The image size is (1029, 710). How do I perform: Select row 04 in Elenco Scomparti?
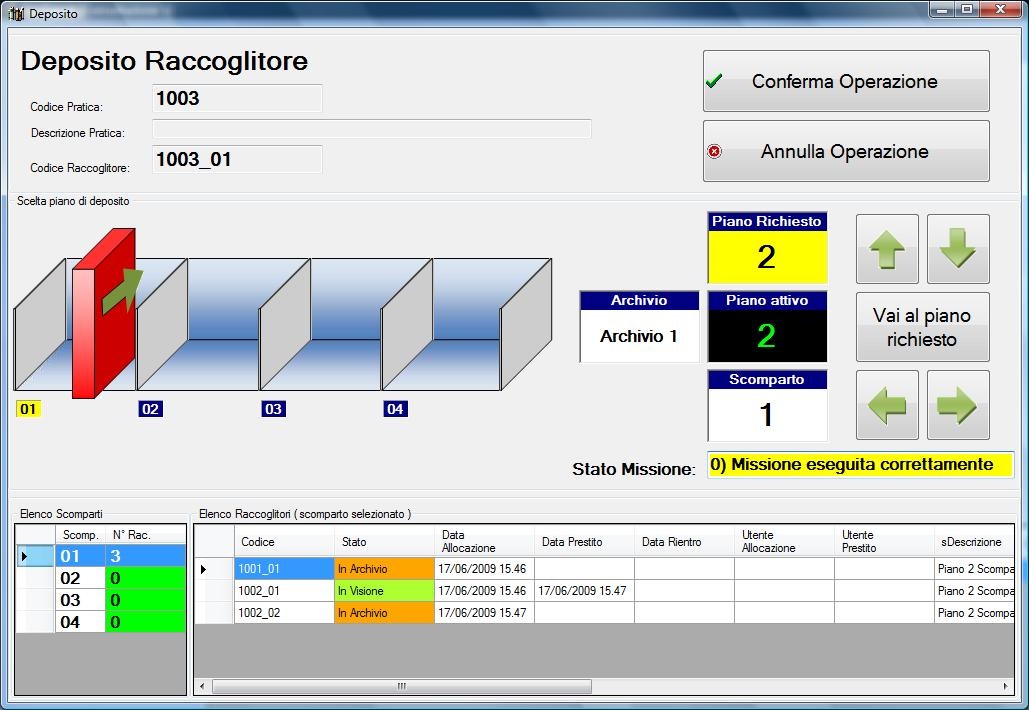pyautogui.click(x=100, y=621)
